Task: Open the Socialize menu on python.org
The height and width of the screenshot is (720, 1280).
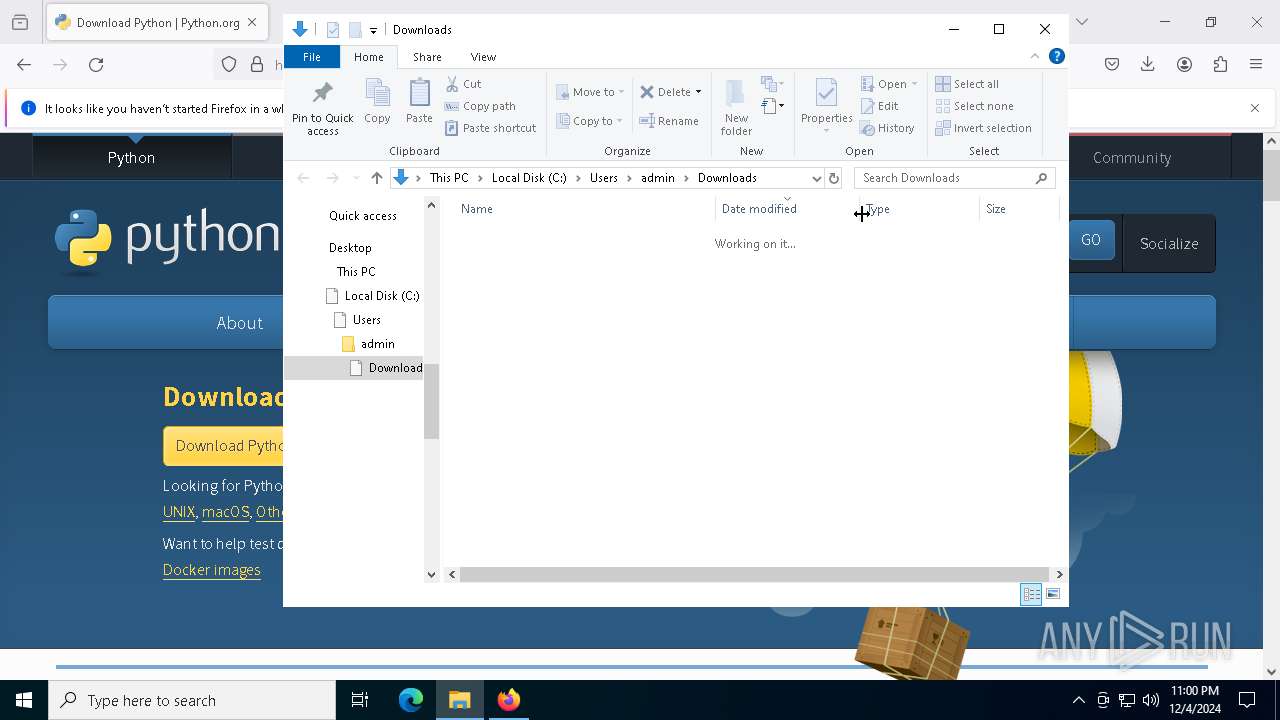Action: pyautogui.click(x=1168, y=243)
